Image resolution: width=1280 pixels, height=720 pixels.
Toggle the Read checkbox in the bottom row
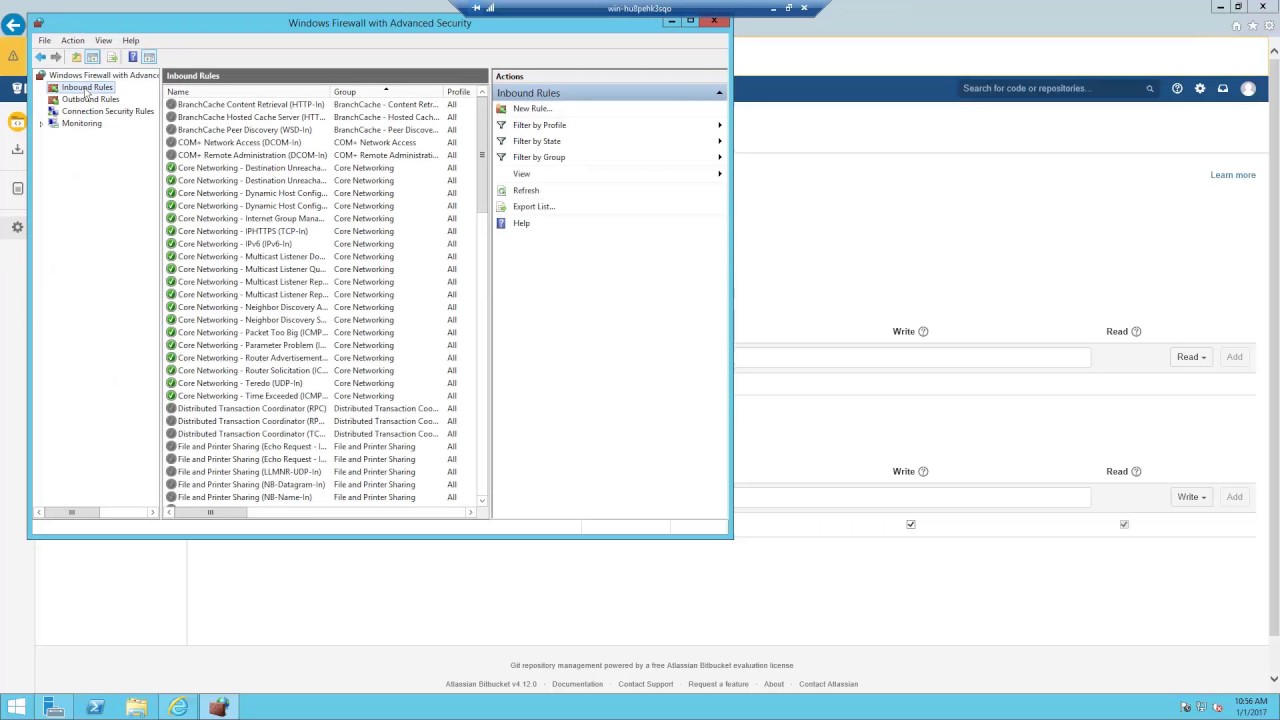point(1124,524)
